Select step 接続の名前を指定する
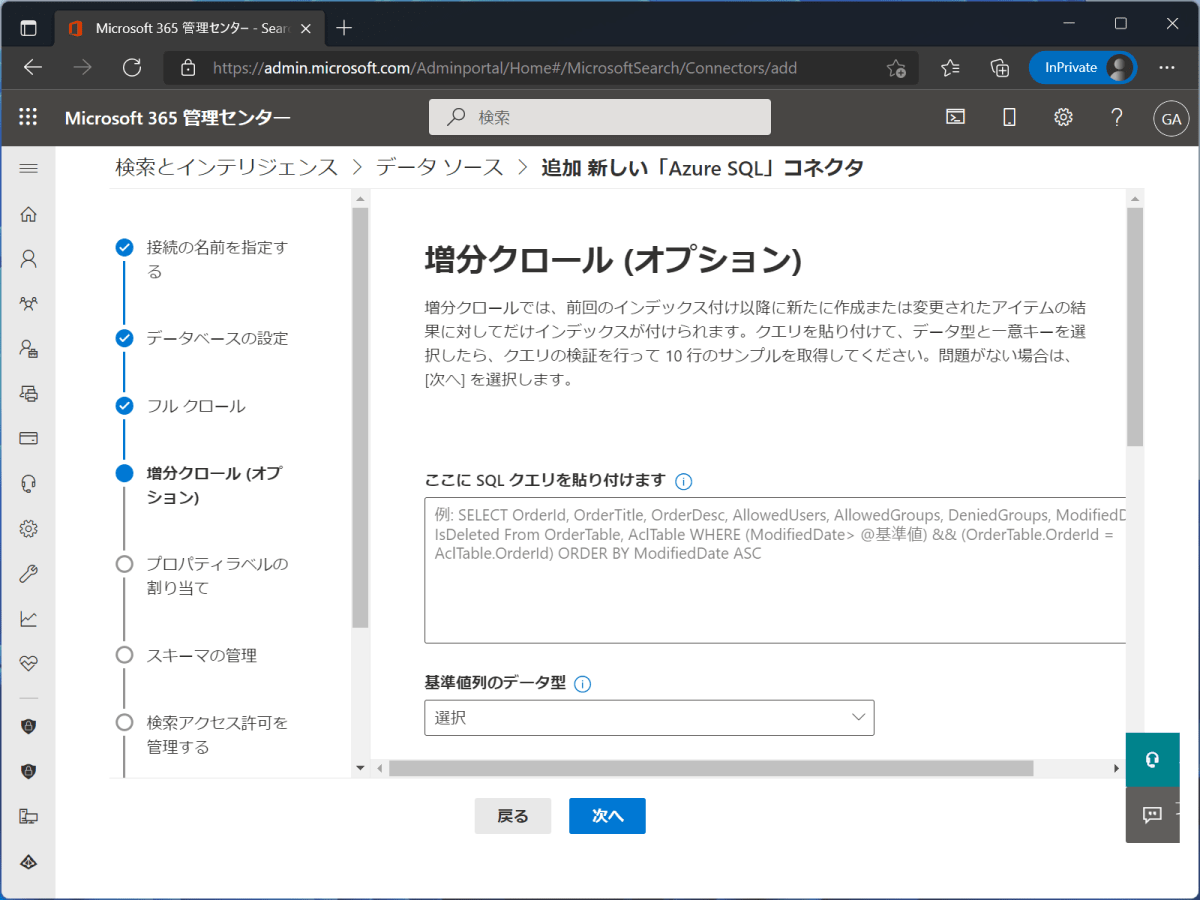Viewport: 1200px width, 900px height. pos(215,259)
